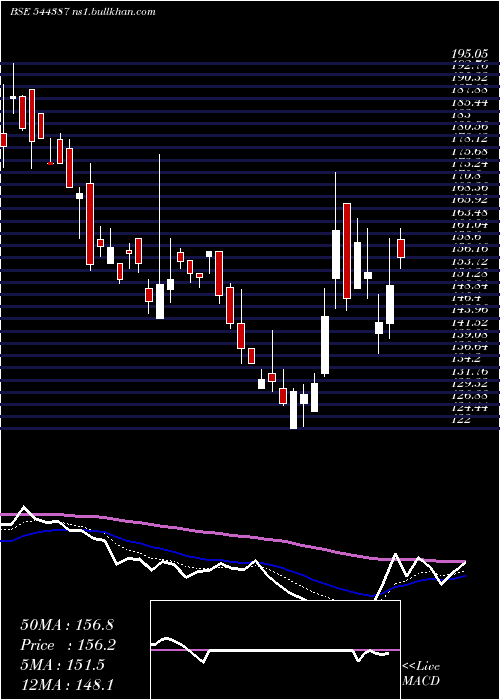Click the ns1.bullkhan.com source label
The height and width of the screenshot is (700, 500).
tap(113, 12)
